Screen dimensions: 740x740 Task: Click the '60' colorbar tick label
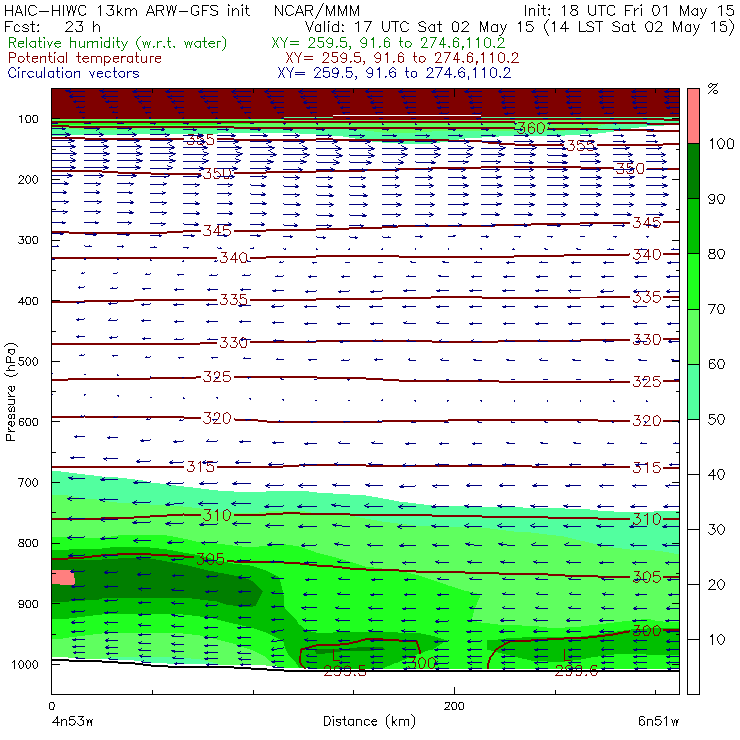point(716,364)
